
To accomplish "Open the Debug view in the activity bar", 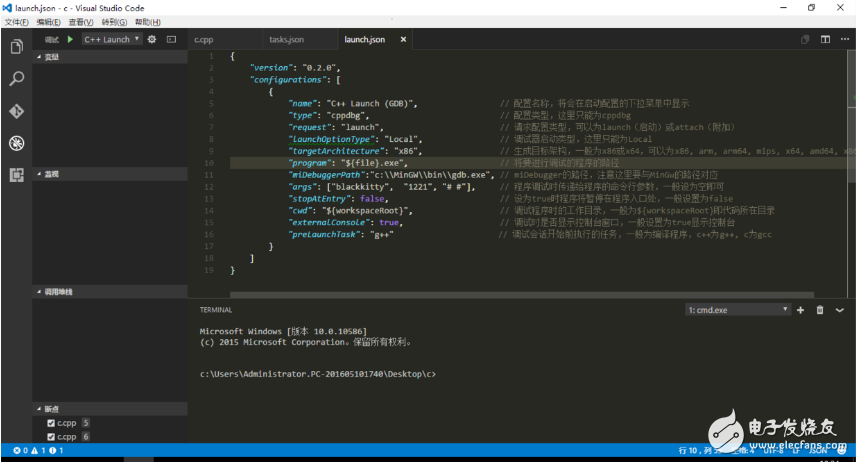I will [x=16, y=143].
